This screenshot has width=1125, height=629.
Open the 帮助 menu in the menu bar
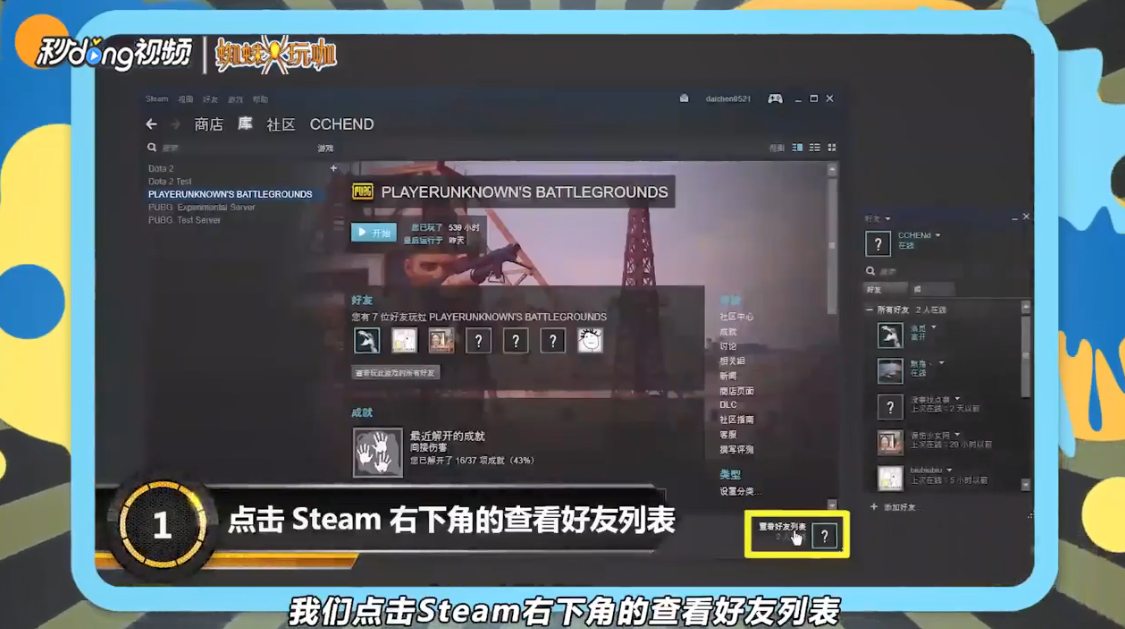[x=260, y=99]
